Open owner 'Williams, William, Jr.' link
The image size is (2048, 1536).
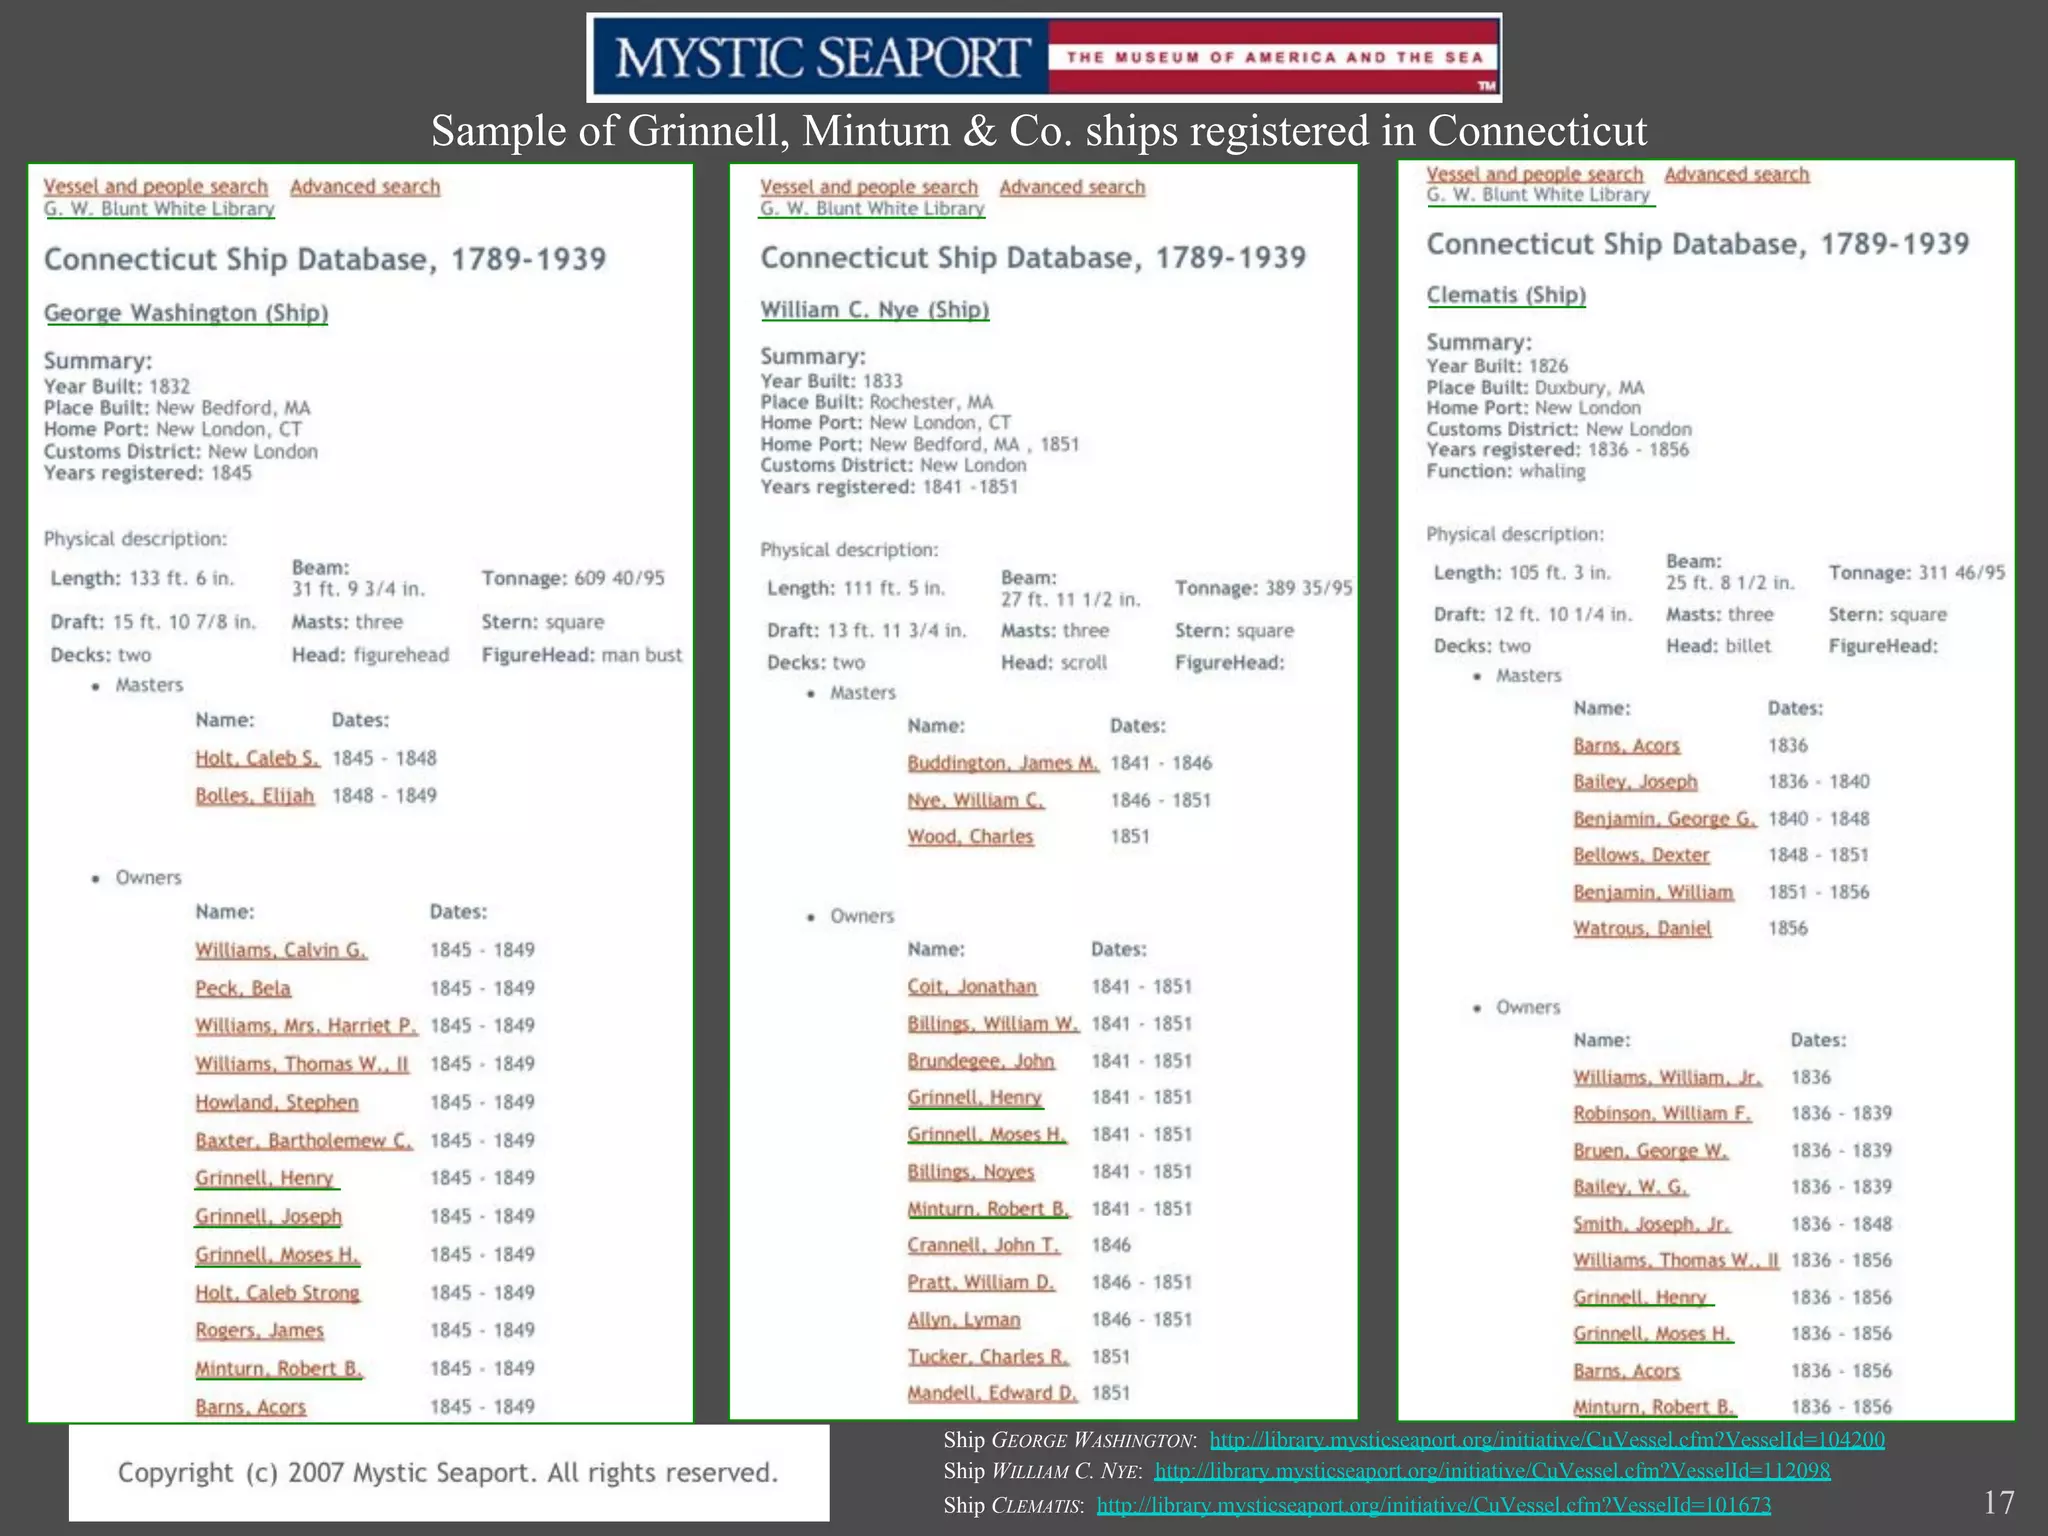point(1667,1078)
